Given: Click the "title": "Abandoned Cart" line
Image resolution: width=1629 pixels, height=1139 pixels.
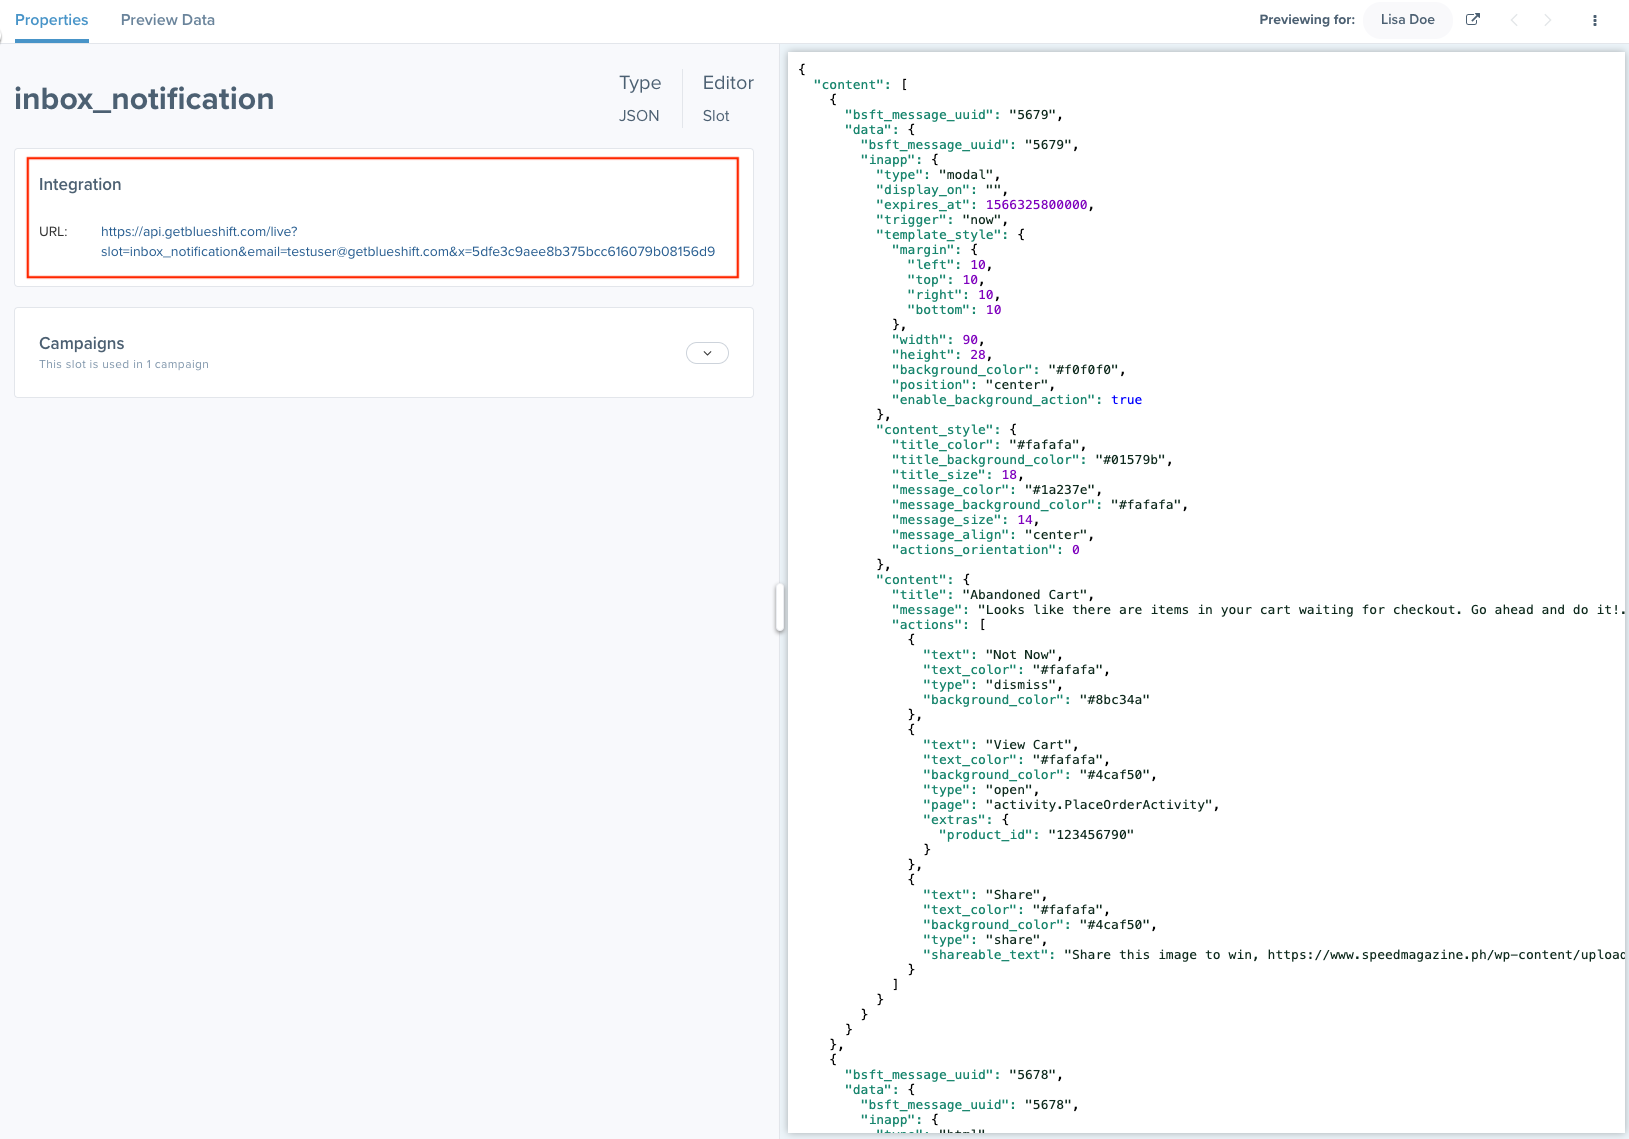Looking at the screenshot, I should click(x=992, y=595).
